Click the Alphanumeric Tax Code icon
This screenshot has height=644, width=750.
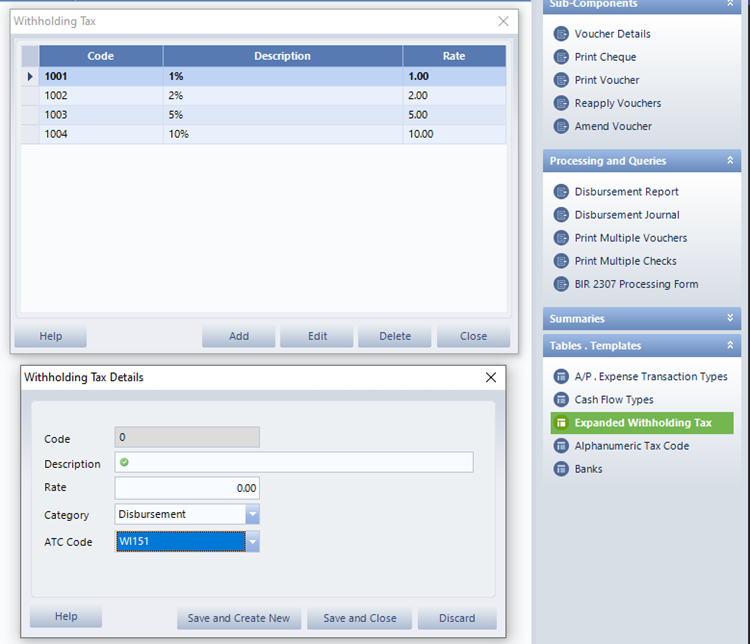[x=561, y=446]
